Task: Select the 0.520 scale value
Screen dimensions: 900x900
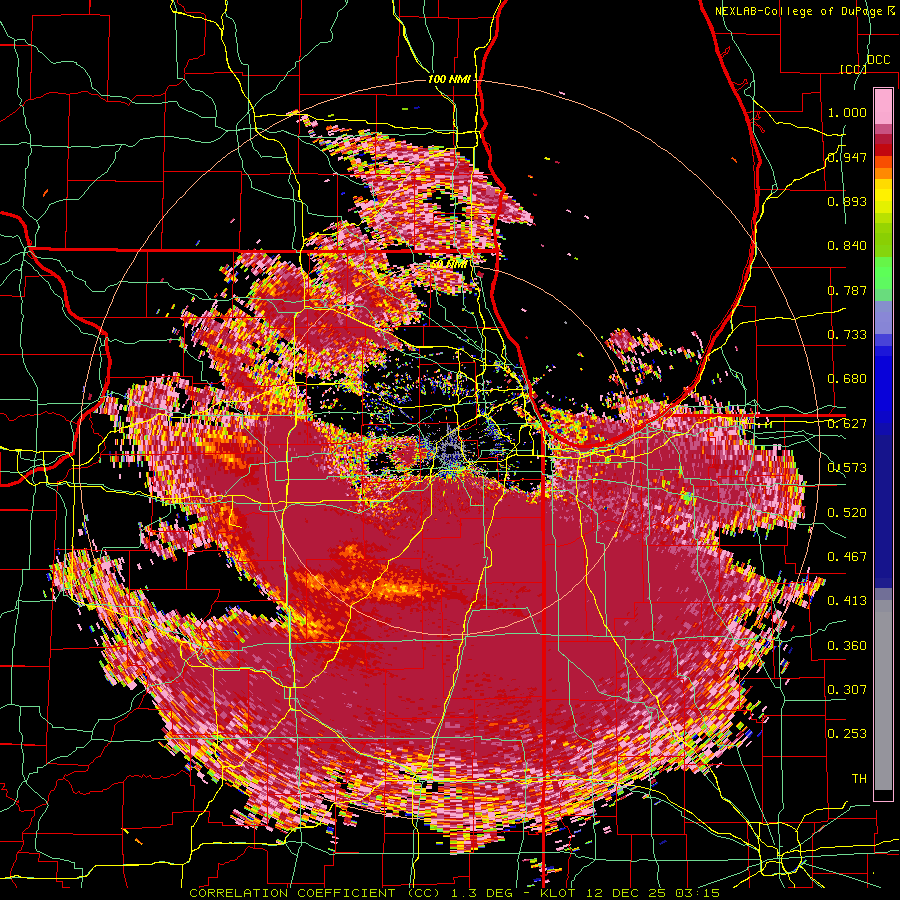Action: click(x=847, y=513)
